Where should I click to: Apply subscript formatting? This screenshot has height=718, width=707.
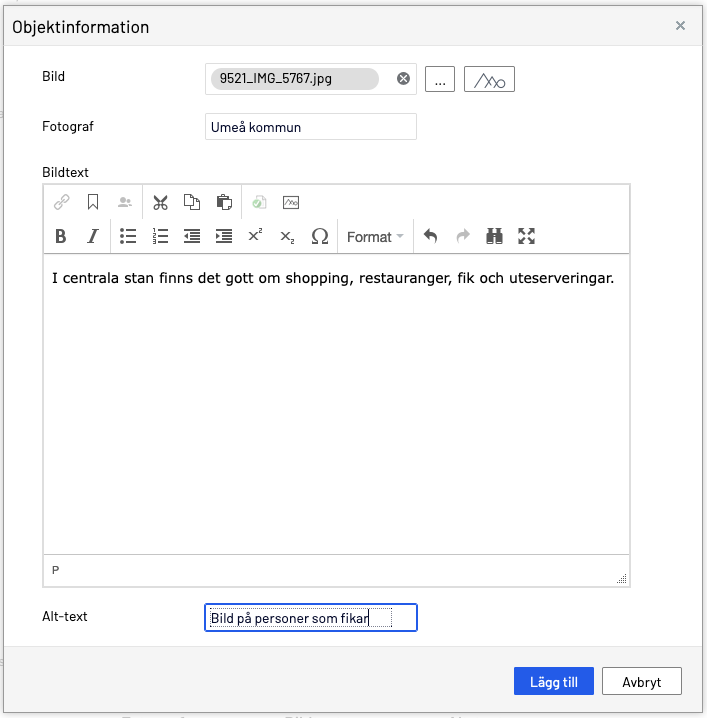point(287,236)
